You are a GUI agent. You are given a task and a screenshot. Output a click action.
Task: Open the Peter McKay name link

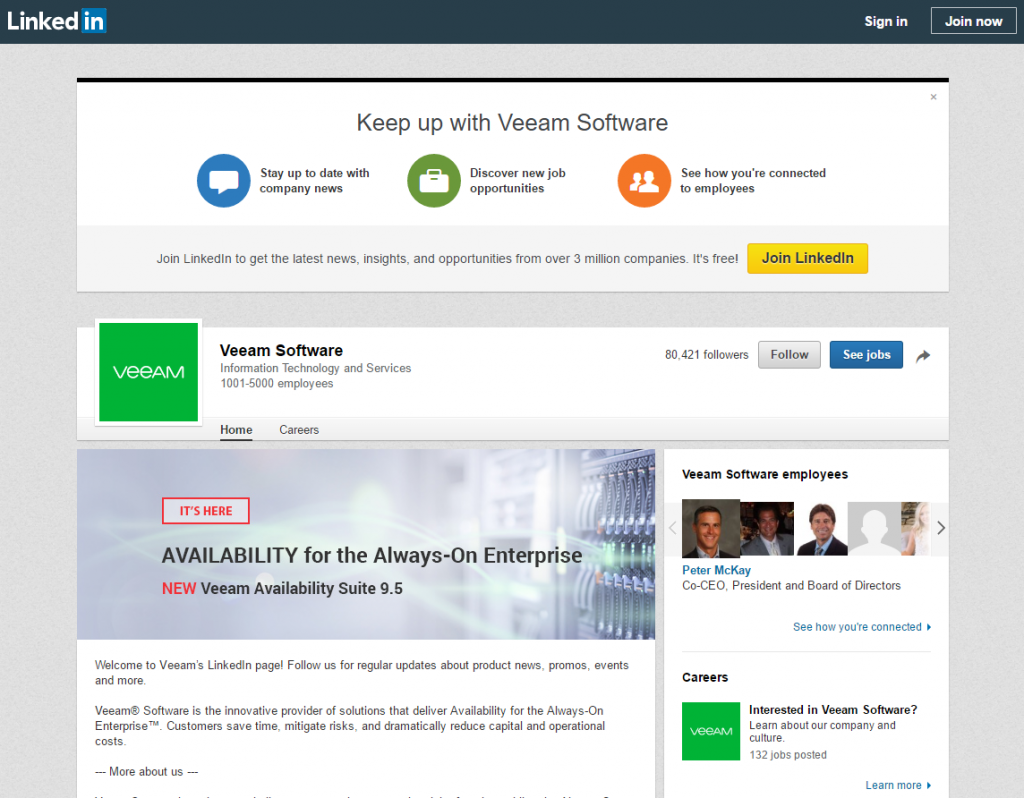716,570
